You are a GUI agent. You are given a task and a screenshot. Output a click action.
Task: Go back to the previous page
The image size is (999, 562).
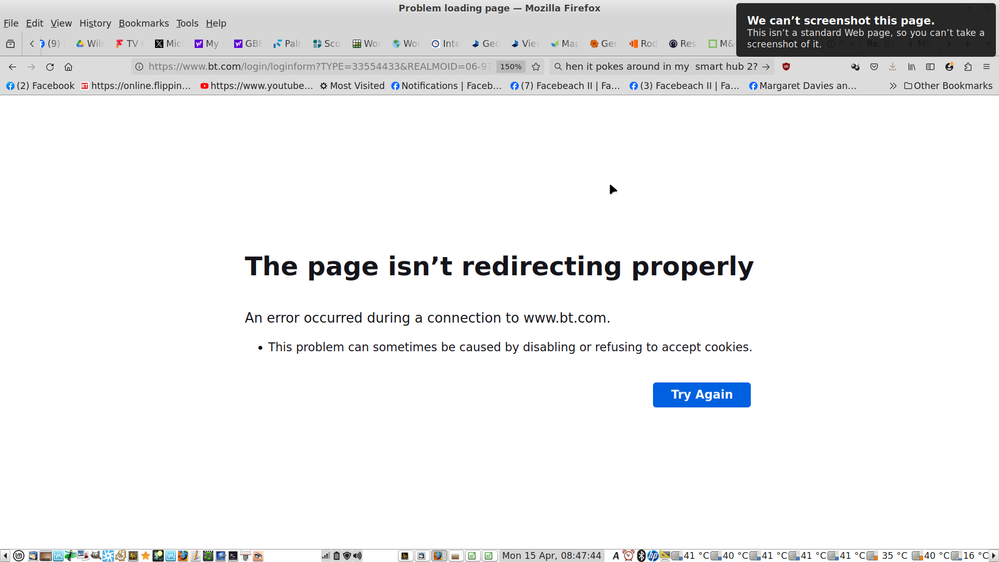click(12, 66)
